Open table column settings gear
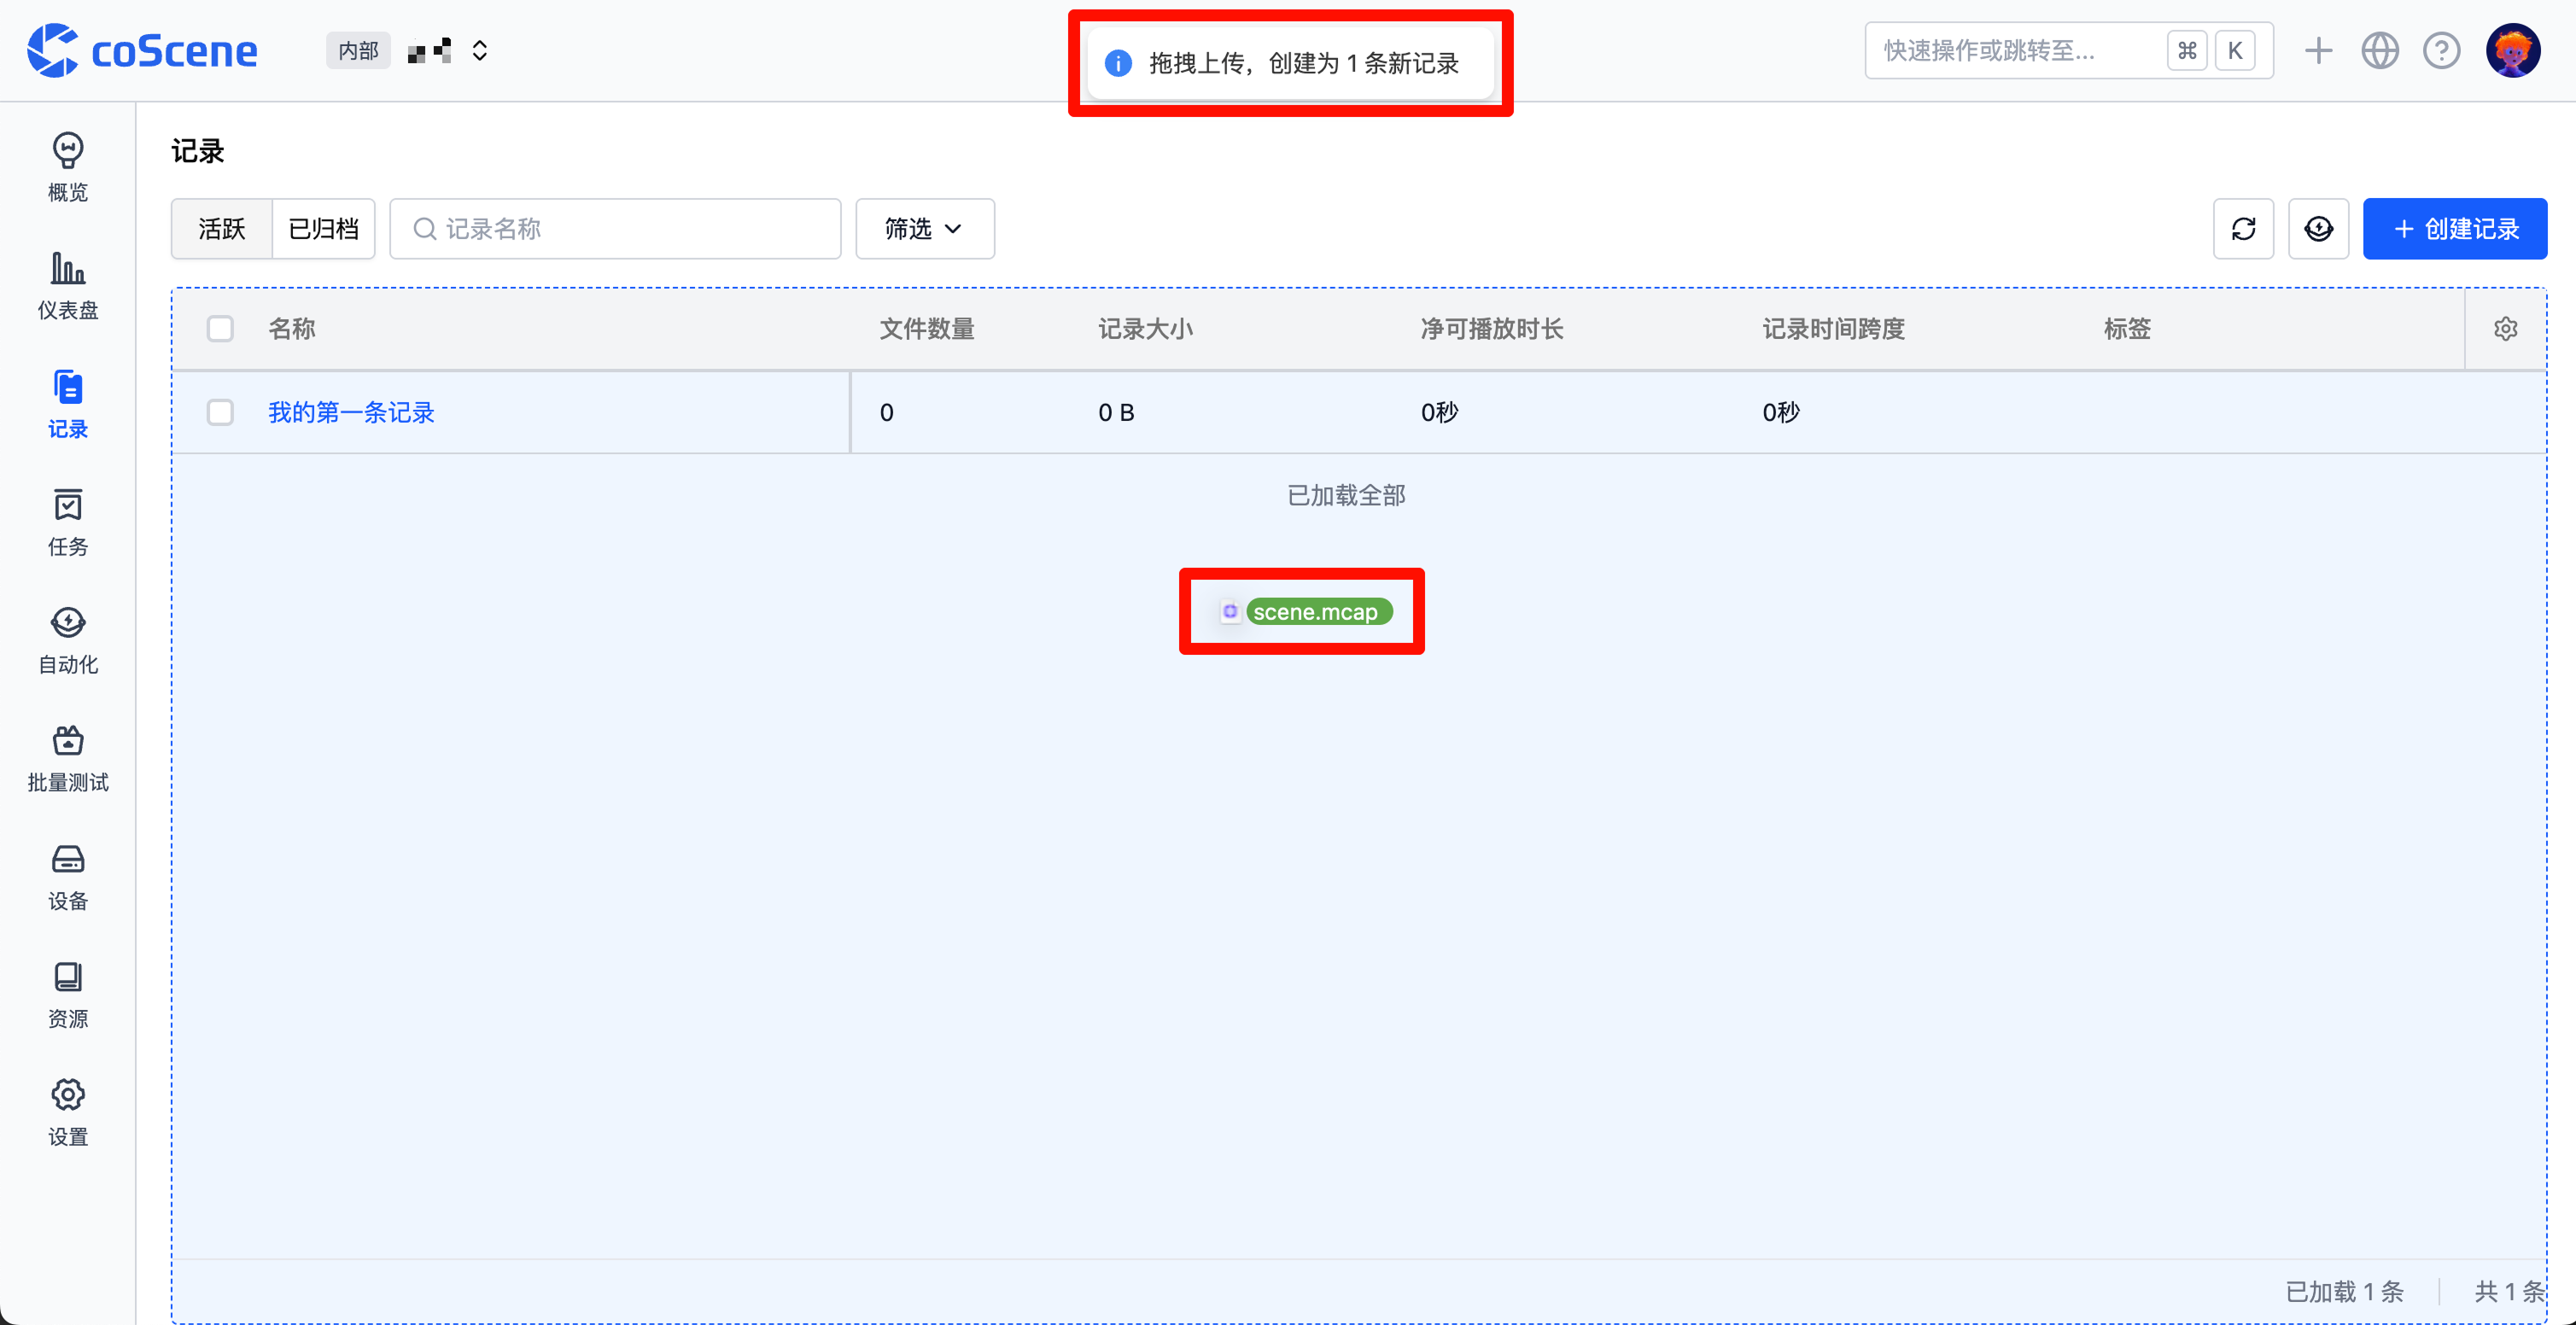Viewport: 2576px width, 1325px height. (x=2504, y=329)
